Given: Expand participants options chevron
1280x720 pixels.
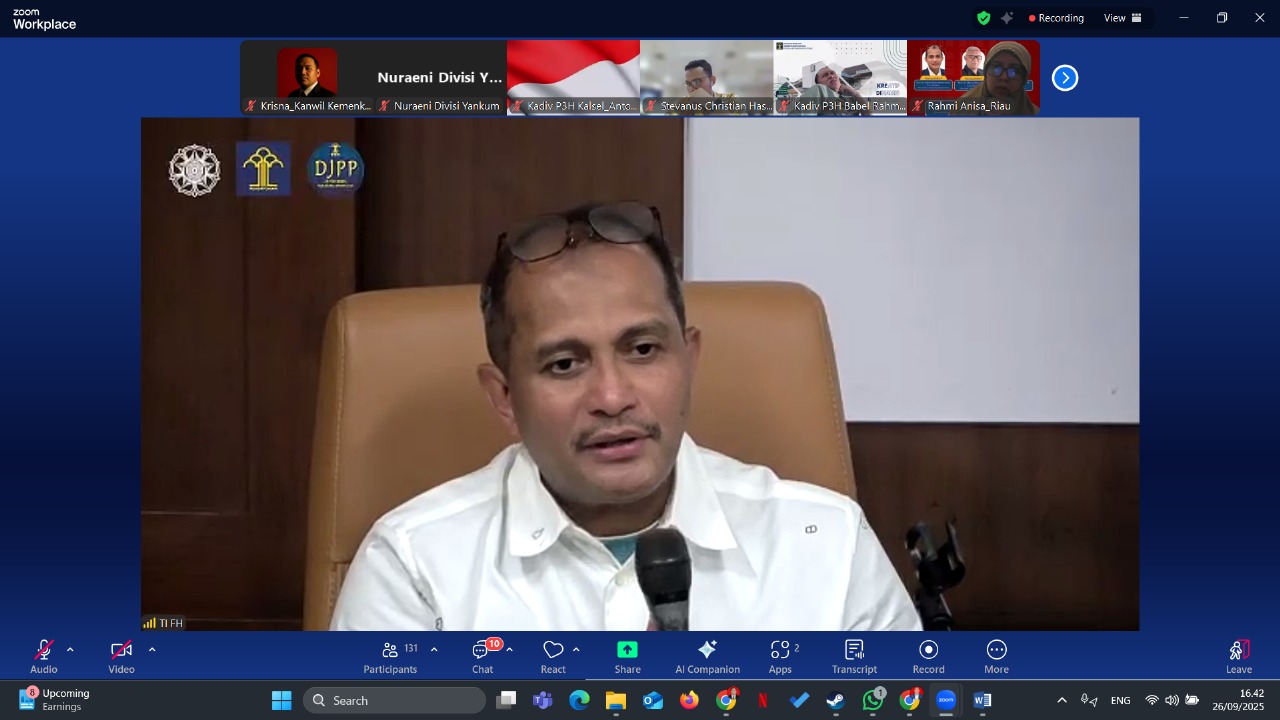Looking at the screenshot, I should coord(434,650).
